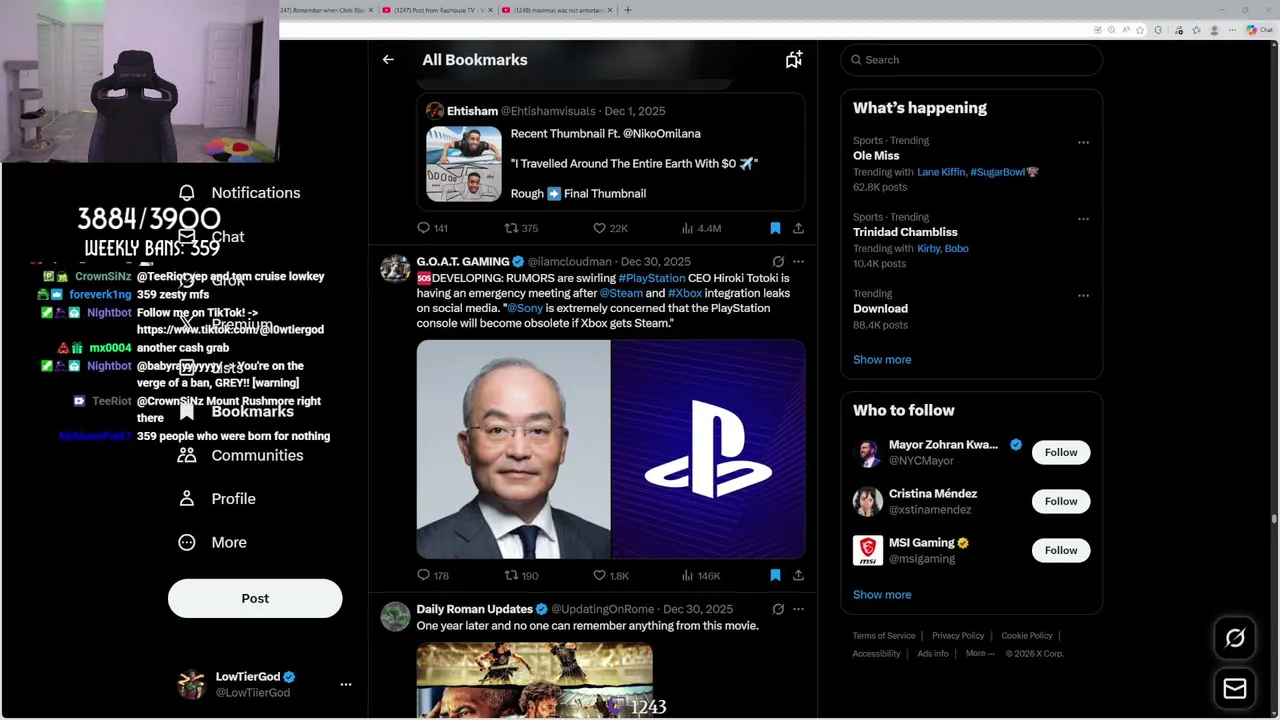The image size is (1280, 720).
Task: Follow Mayor Zohran Kwa...
Action: pos(1061,452)
